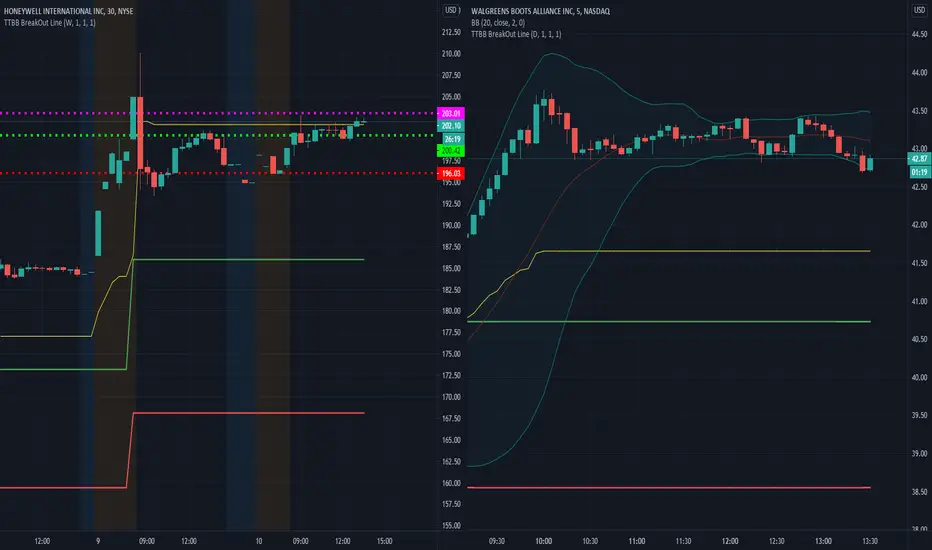Image resolution: width=932 pixels, height=550 pixels.
Task: Click the Walgreens Boots Alliance Inc chart title
Action: [540, 11]
